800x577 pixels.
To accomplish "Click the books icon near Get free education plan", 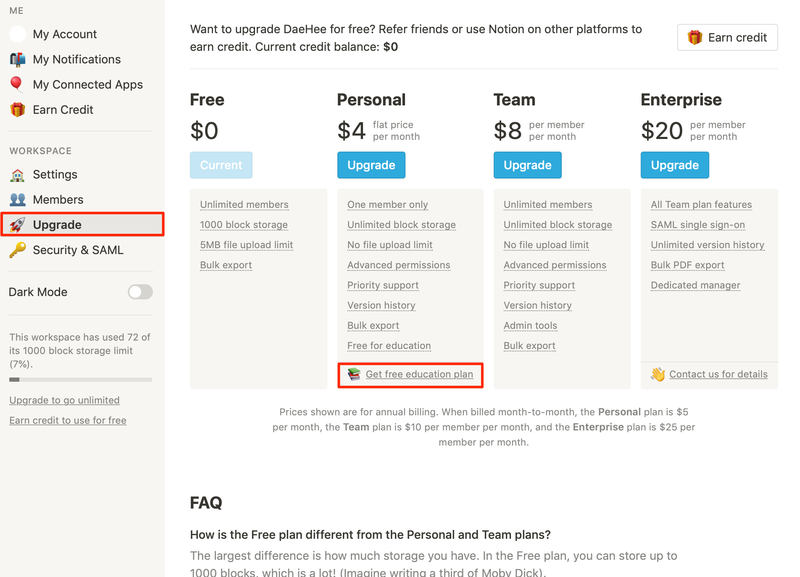I will pos(352,375).
